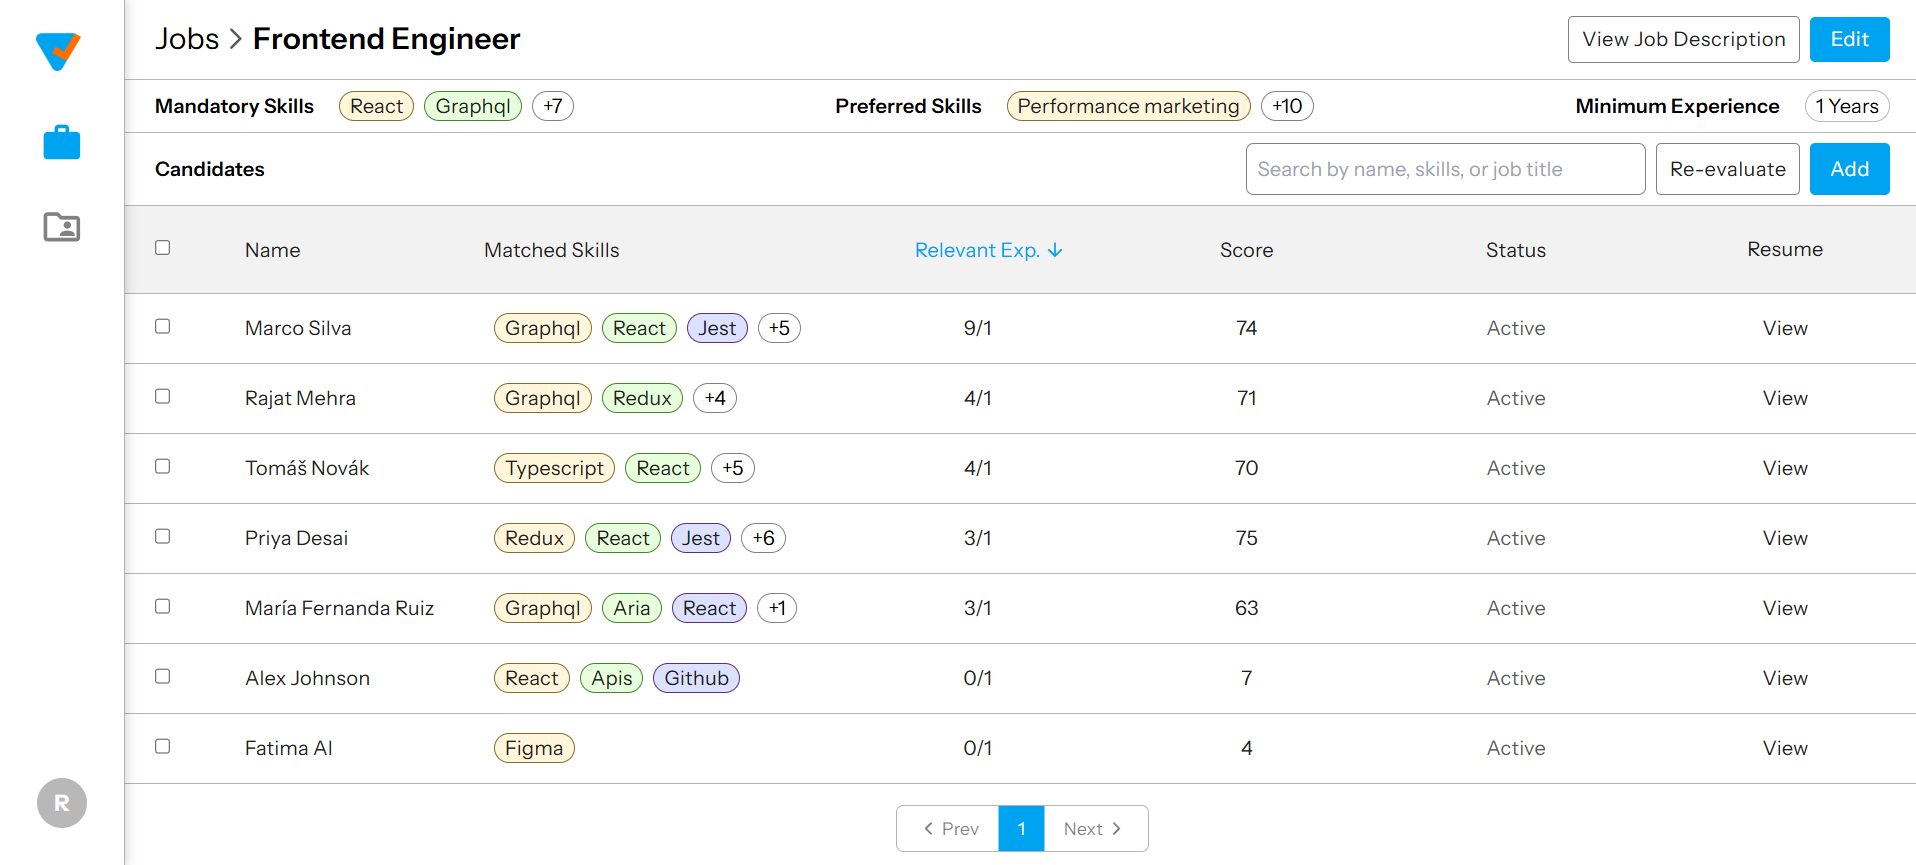Click the Graphql mandatory skill chip
The height and width of the screenshot is (865, 1916).
[473, 106]
